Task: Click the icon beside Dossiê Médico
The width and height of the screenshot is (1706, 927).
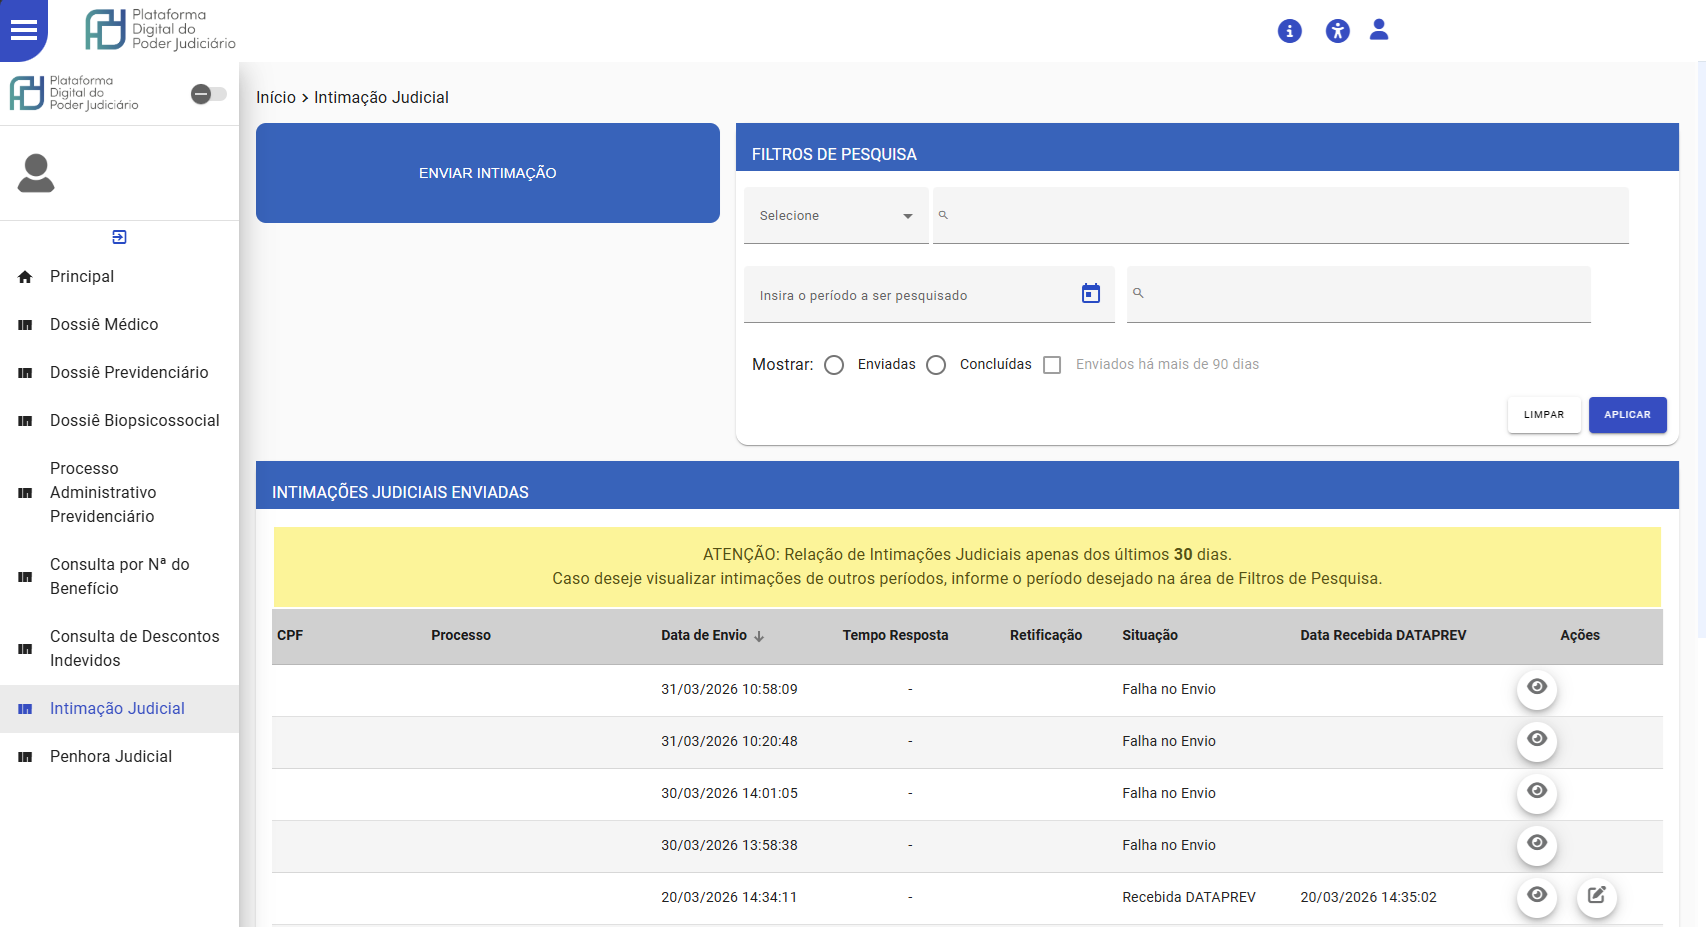Action: [25, 325]
